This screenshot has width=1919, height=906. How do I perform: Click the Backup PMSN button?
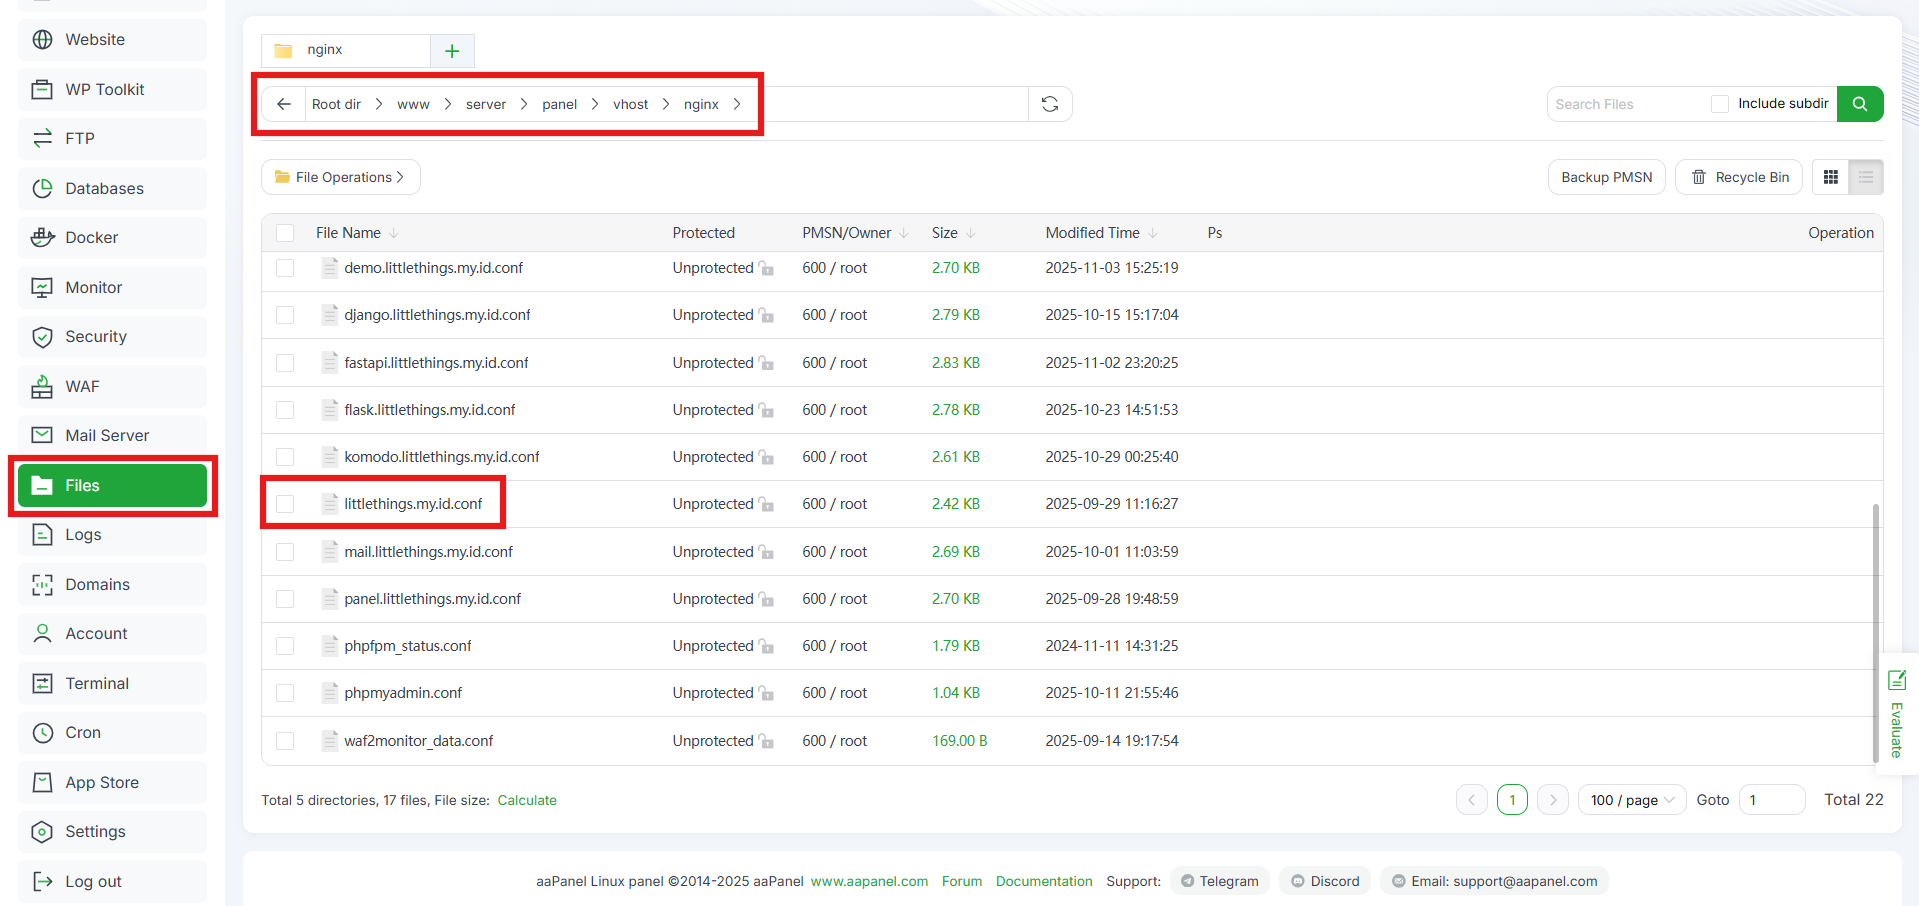(1607, 177)
